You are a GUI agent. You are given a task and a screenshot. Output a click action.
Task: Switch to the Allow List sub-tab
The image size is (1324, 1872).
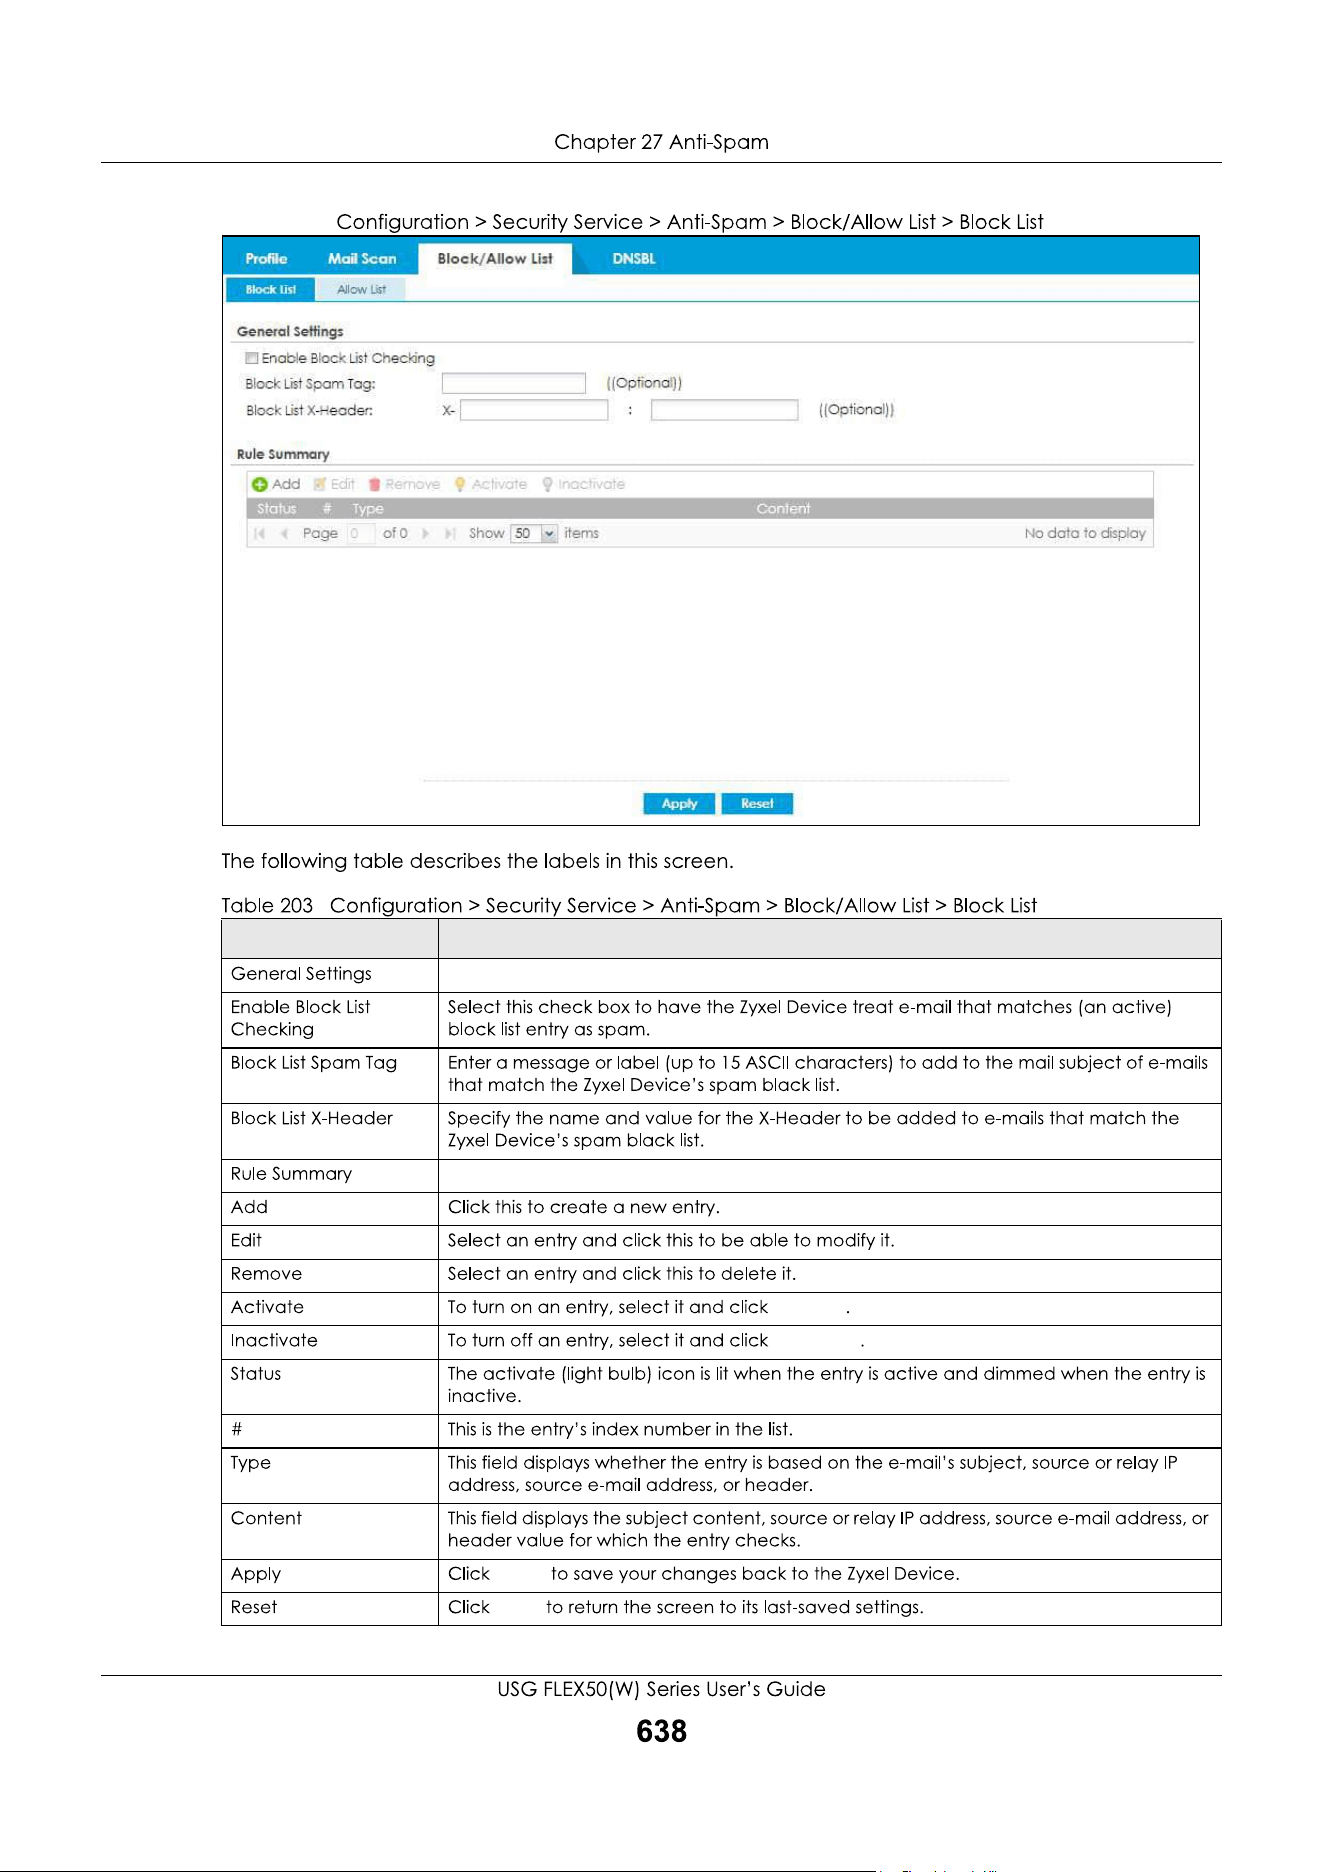tap(361, 290)
